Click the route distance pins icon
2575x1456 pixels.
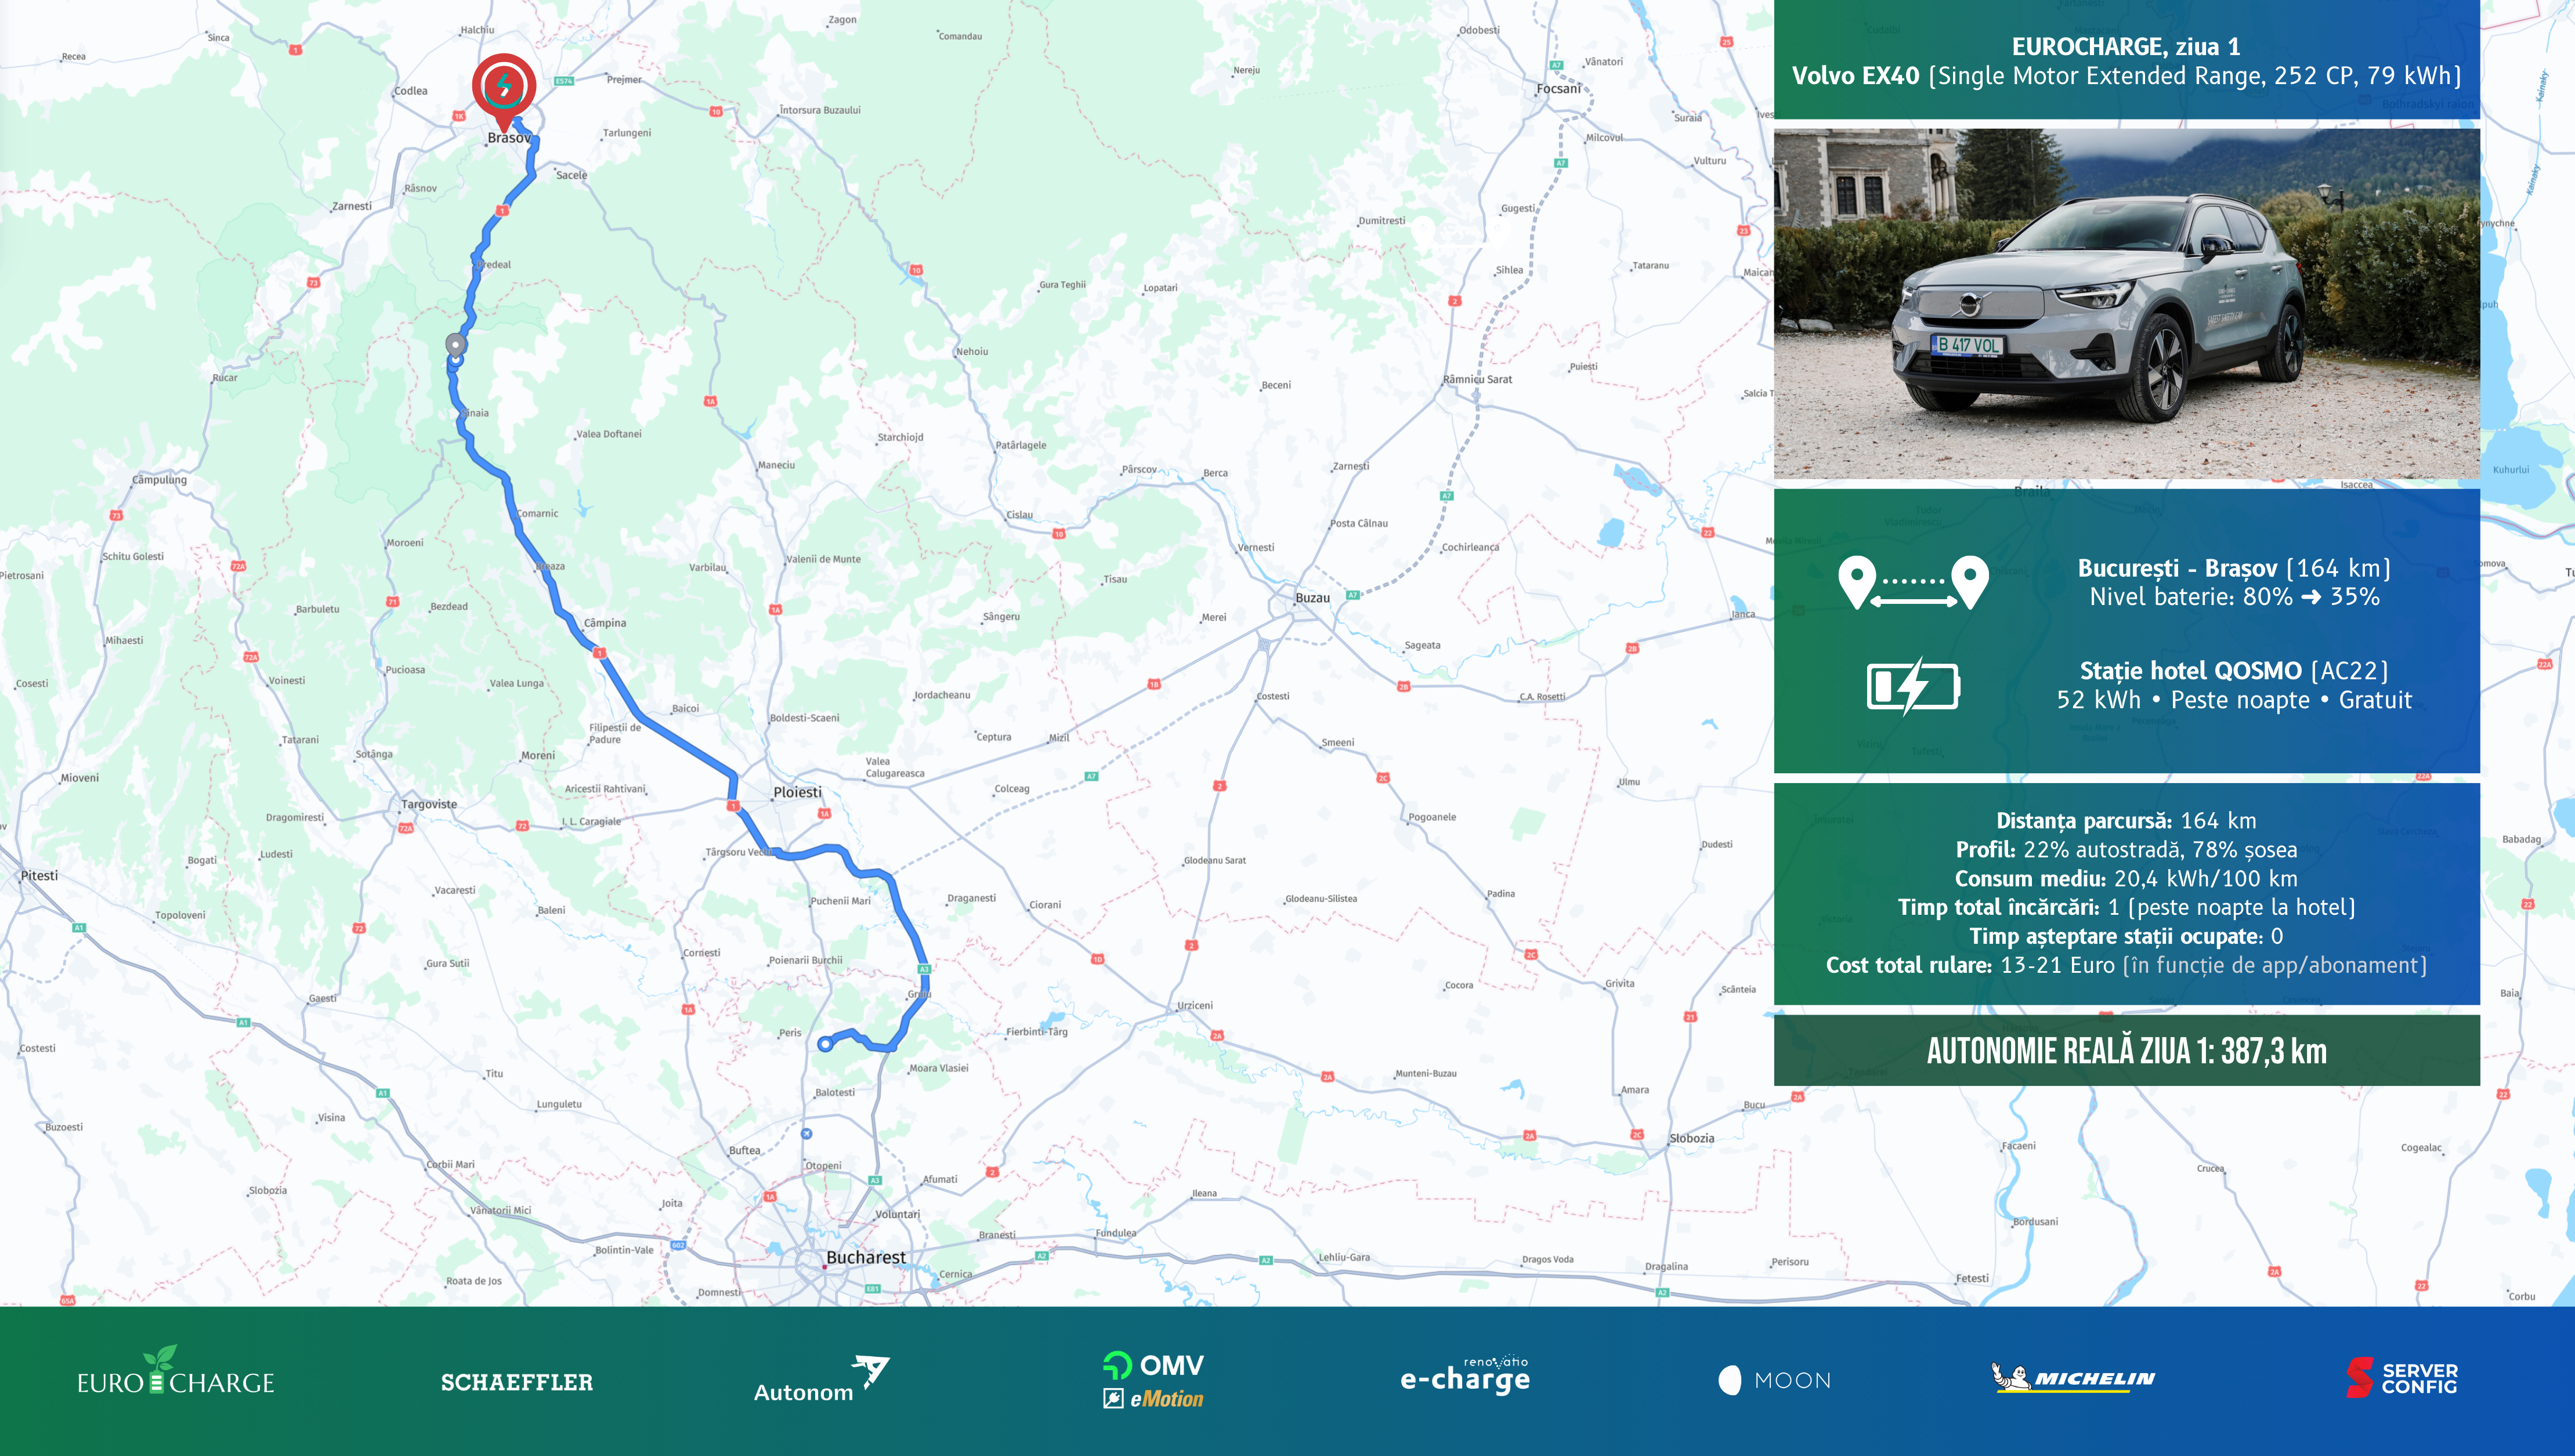1913,582
